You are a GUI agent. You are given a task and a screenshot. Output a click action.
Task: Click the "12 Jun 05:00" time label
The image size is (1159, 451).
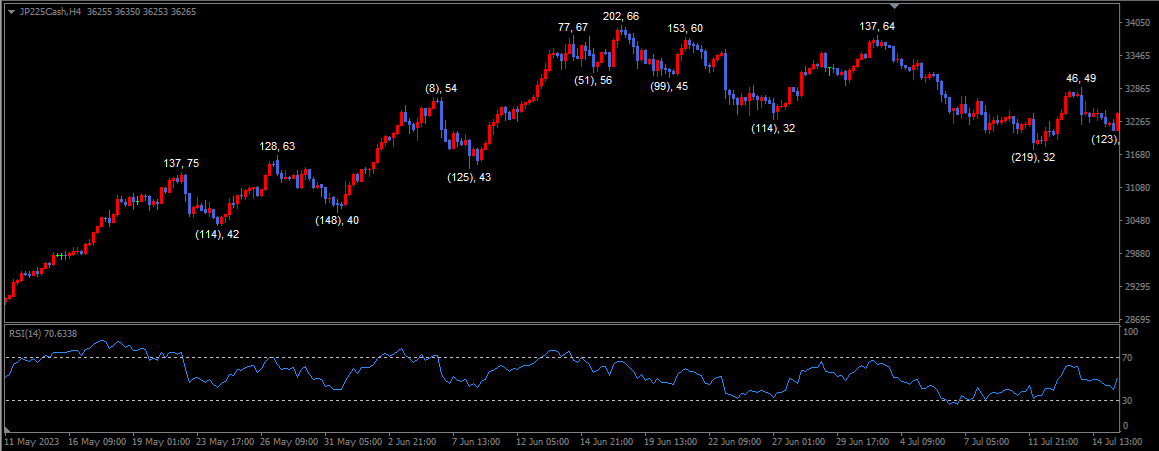[x=543, y=441]
